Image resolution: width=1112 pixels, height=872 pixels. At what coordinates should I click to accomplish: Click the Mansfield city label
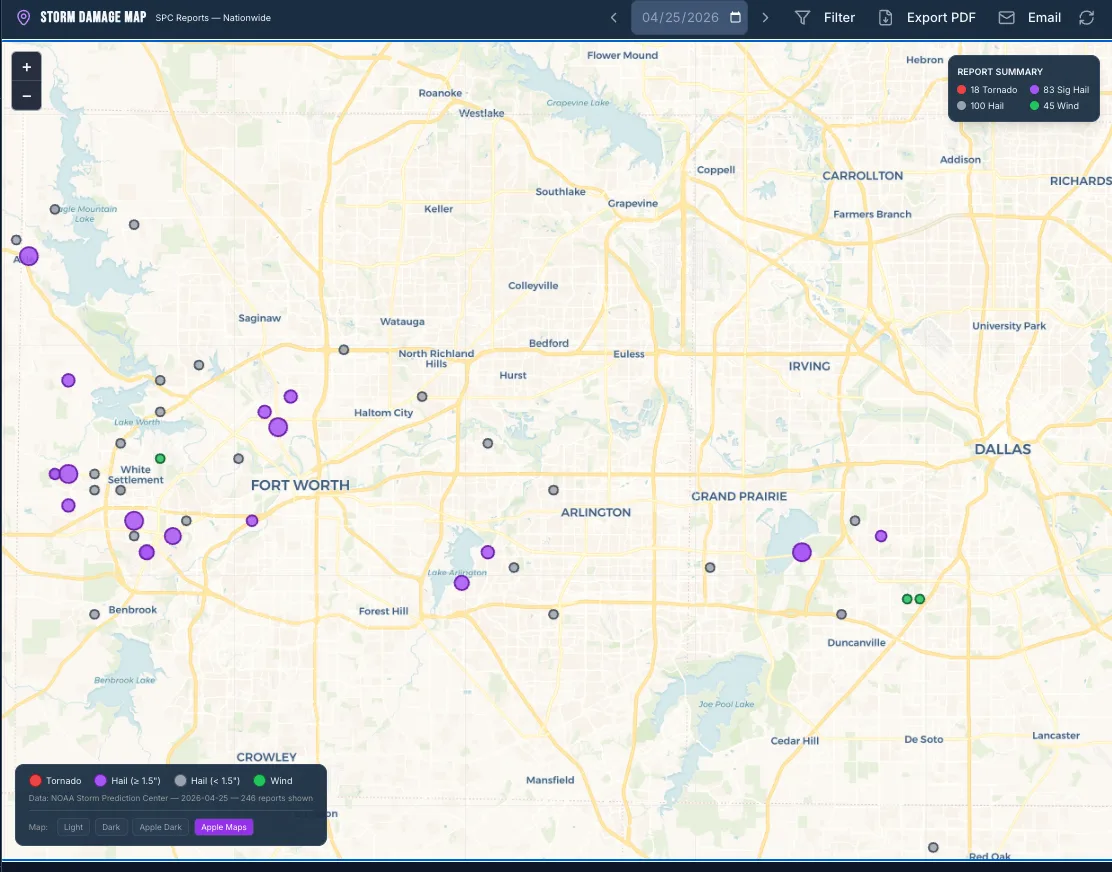pyautogui.click(x=550, y=780)
